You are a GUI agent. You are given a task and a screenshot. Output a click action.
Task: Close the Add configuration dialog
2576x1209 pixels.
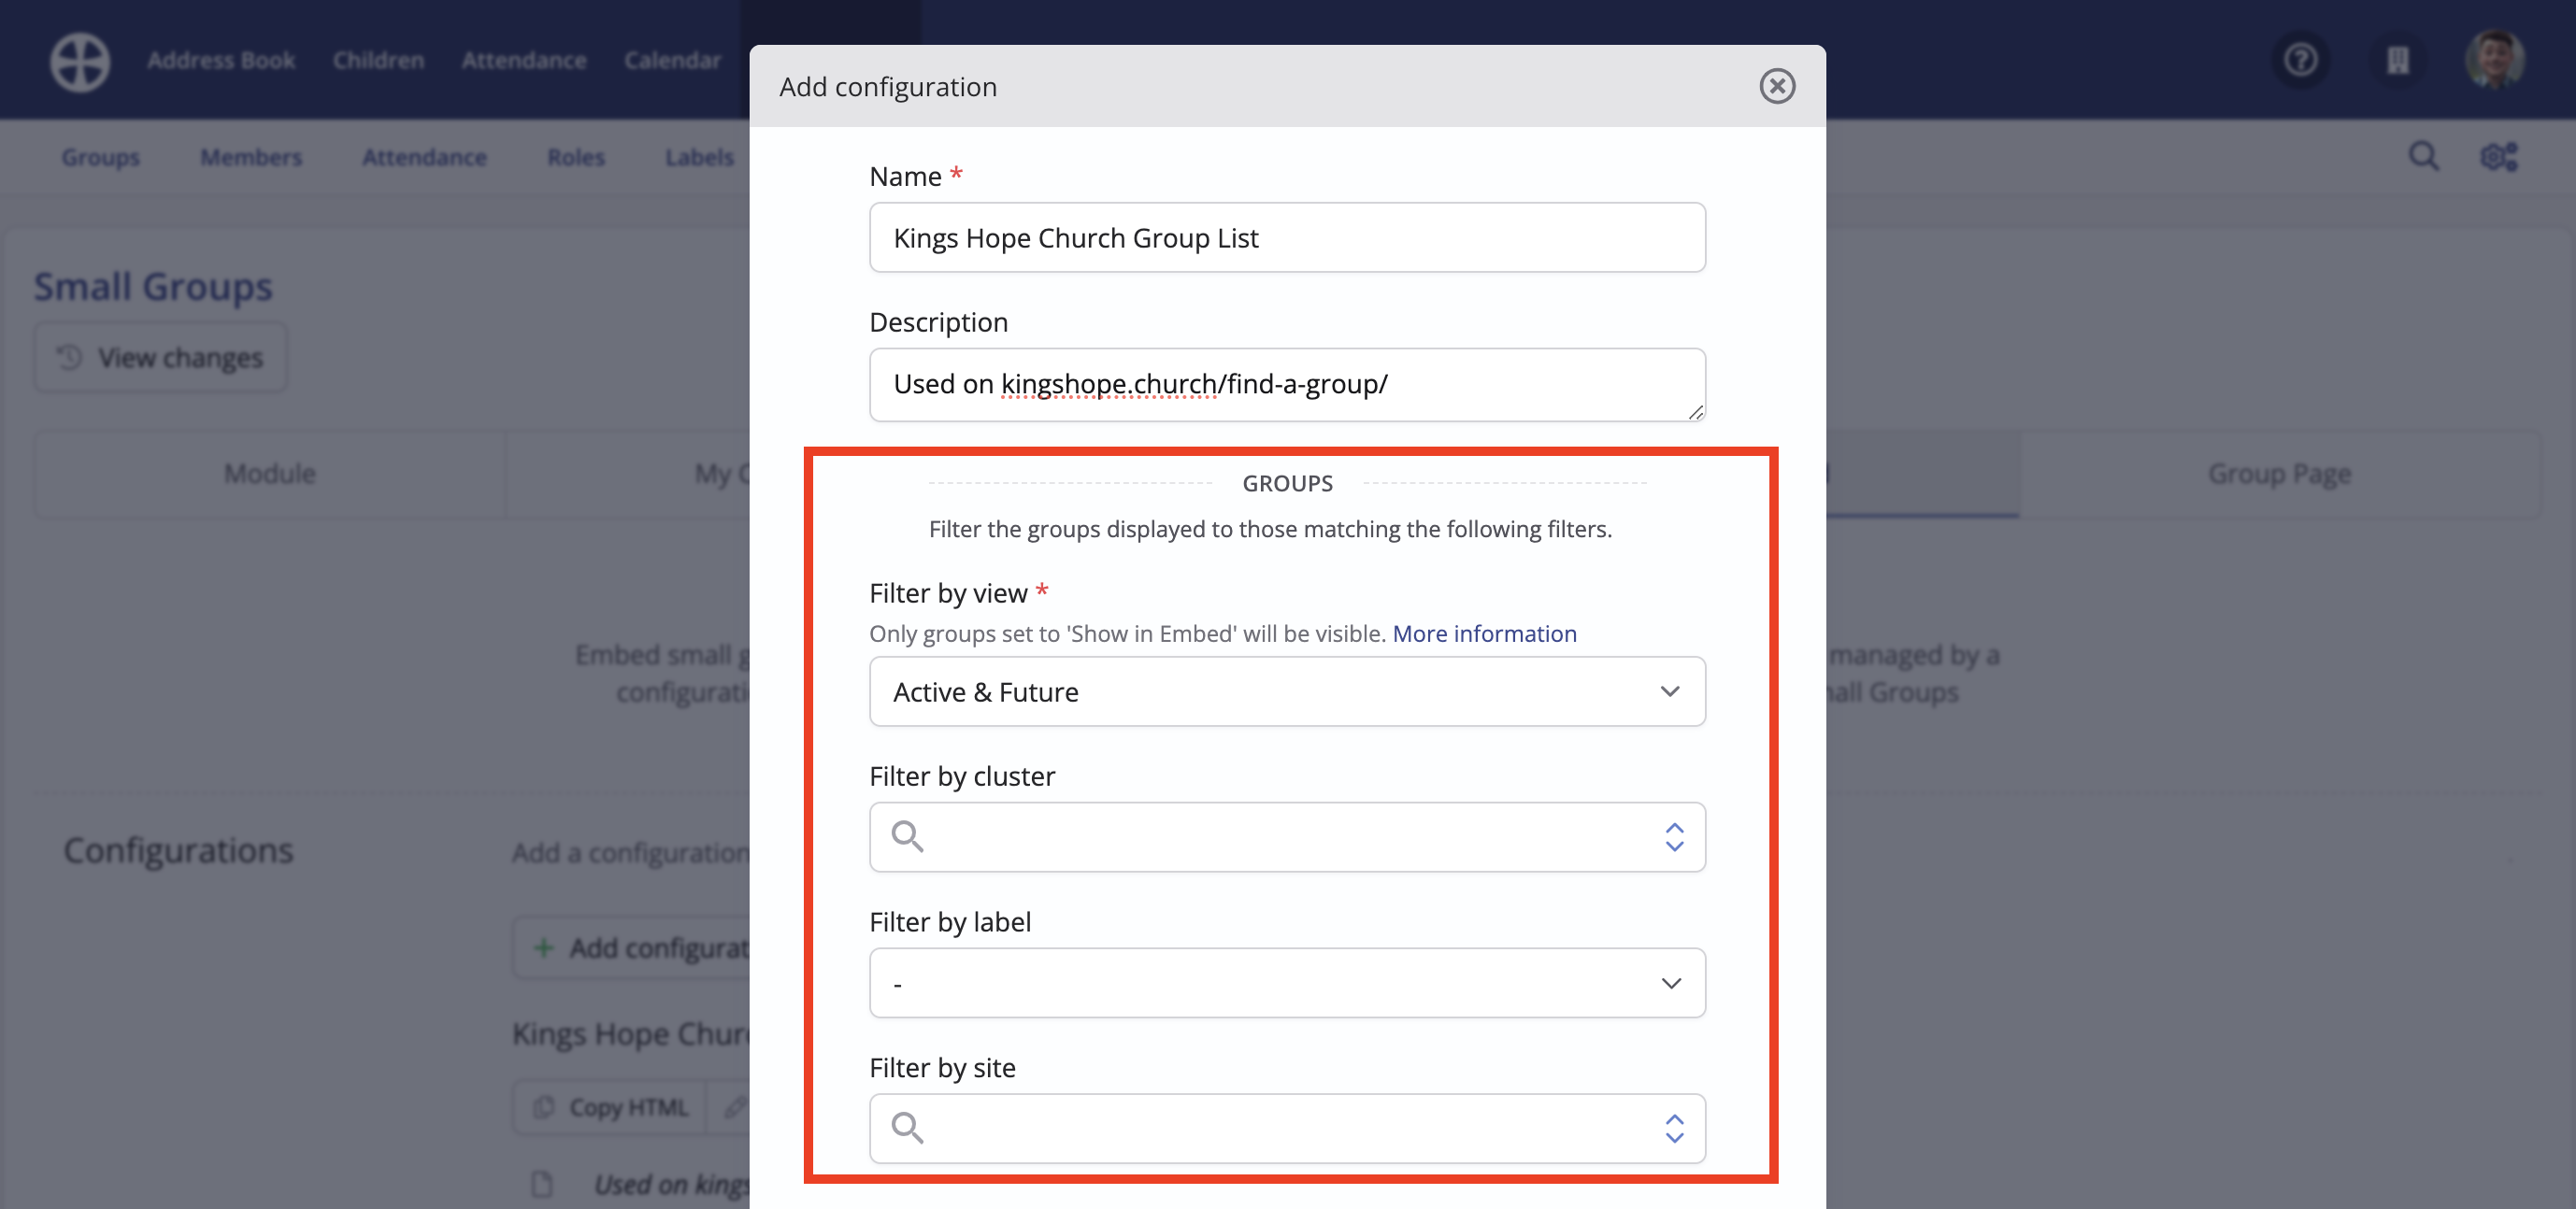coord(1777,86)
